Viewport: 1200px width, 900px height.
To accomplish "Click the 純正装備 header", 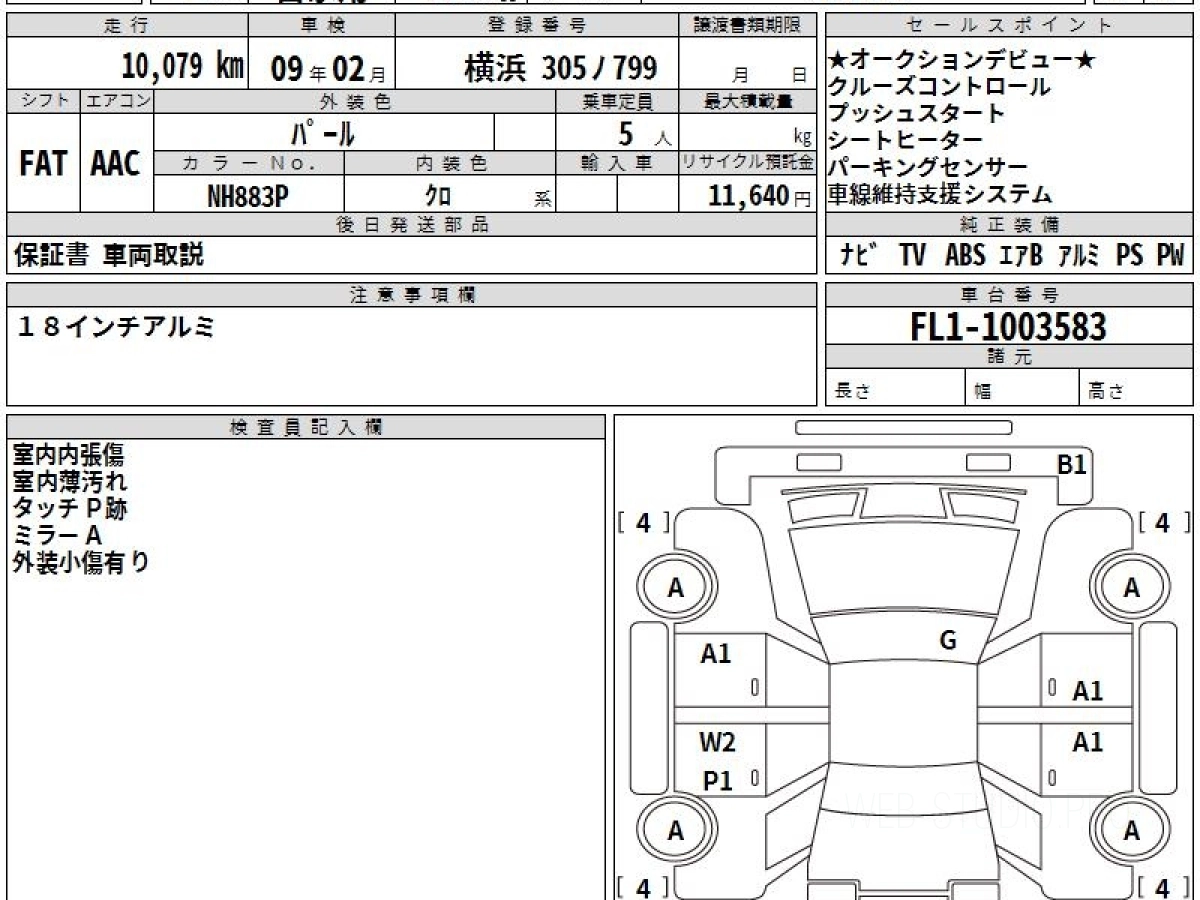I will (1009, 225).
